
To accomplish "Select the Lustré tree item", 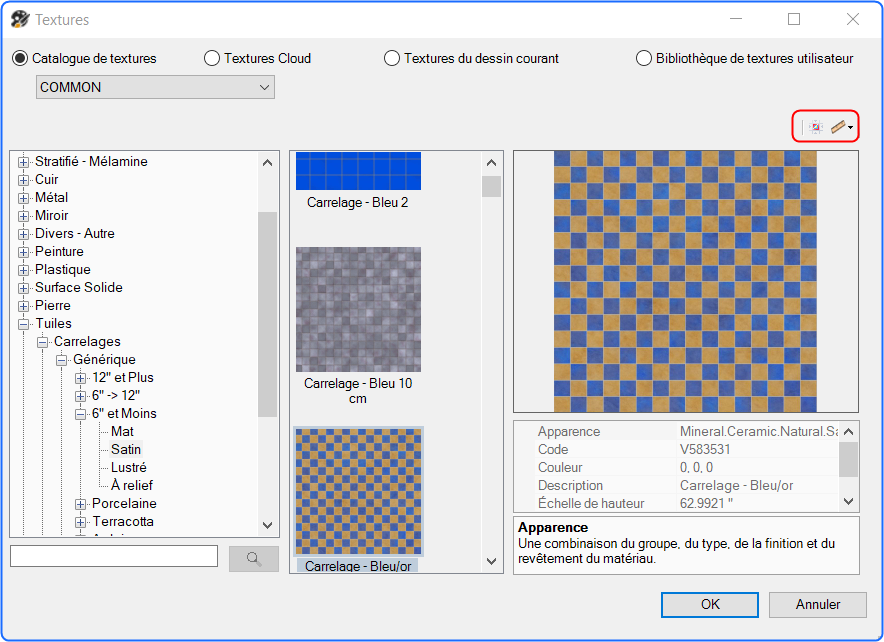I will pyautogui.click(x=129, y=467).
